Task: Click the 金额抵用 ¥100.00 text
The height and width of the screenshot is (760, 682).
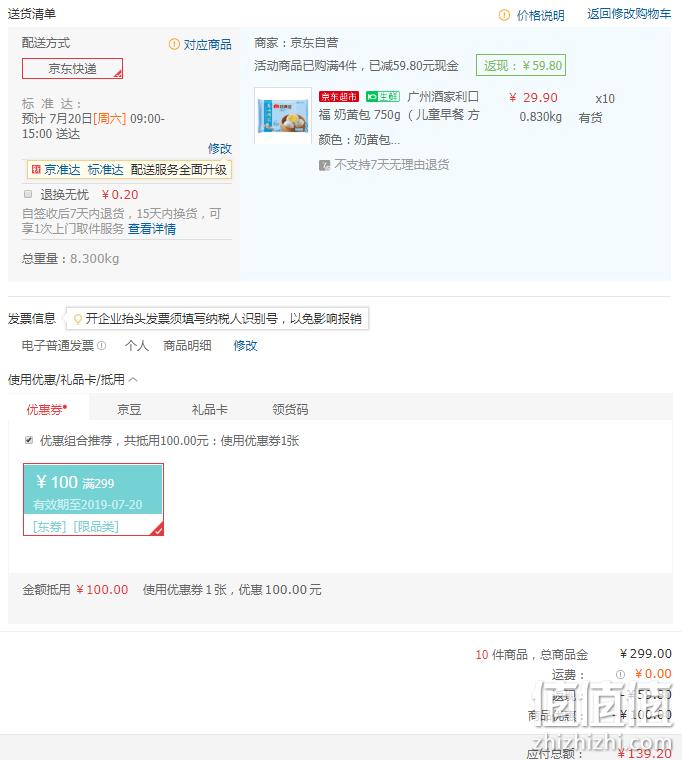Action: click(75, 590)
